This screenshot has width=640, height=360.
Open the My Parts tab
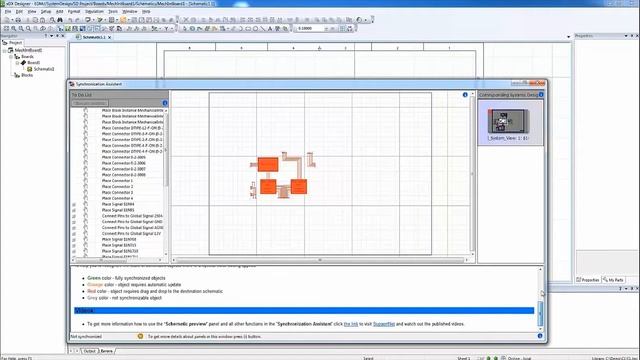tap(613, 280)
